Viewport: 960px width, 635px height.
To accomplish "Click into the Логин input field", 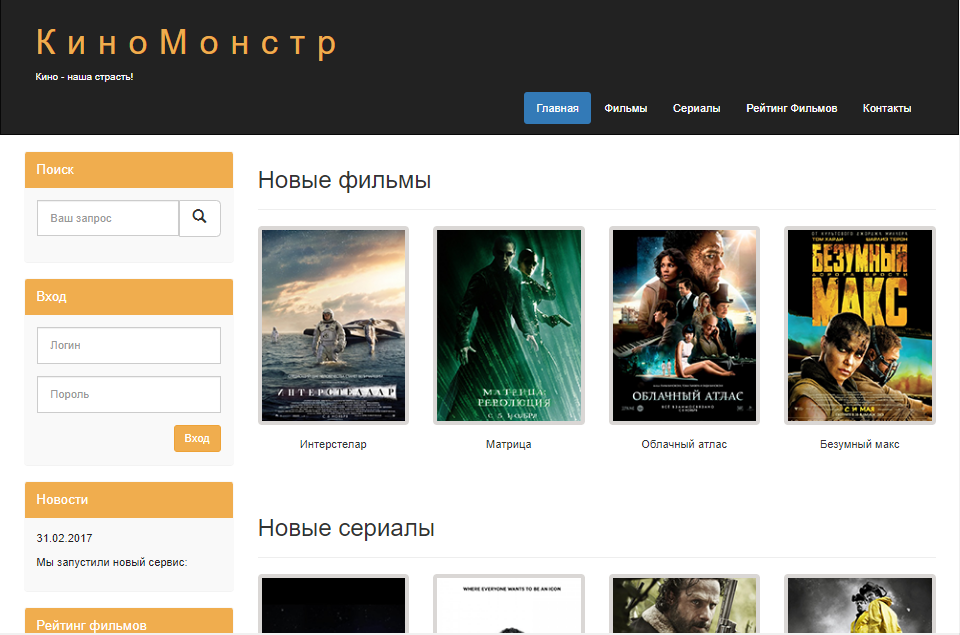I will pos(129,345).
